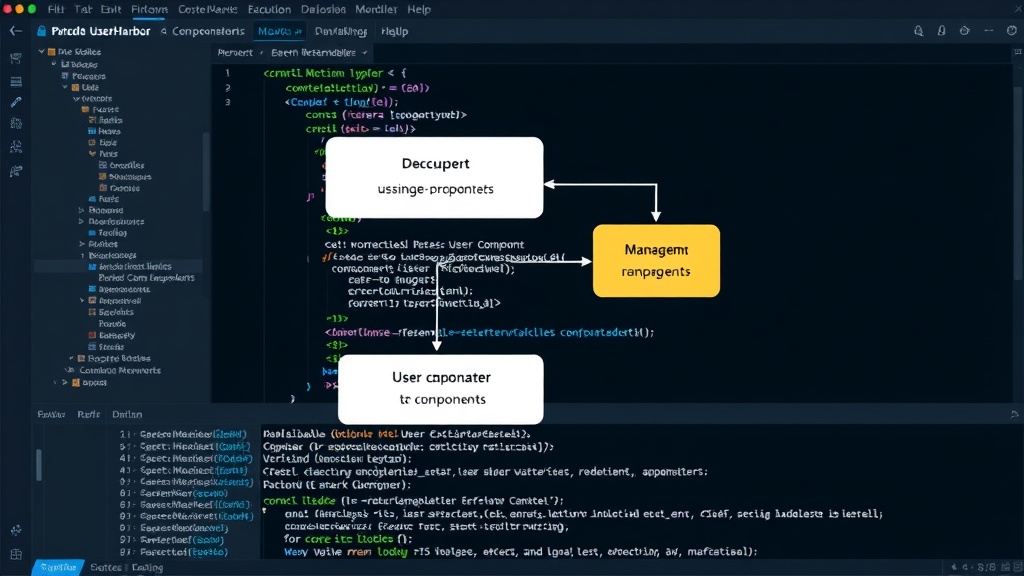Click the orange folder icon beside 'apoes' at the tree bottom
Image resolution: width=1024 pixels, height=576 pixels.
click(x=76, y=382)
